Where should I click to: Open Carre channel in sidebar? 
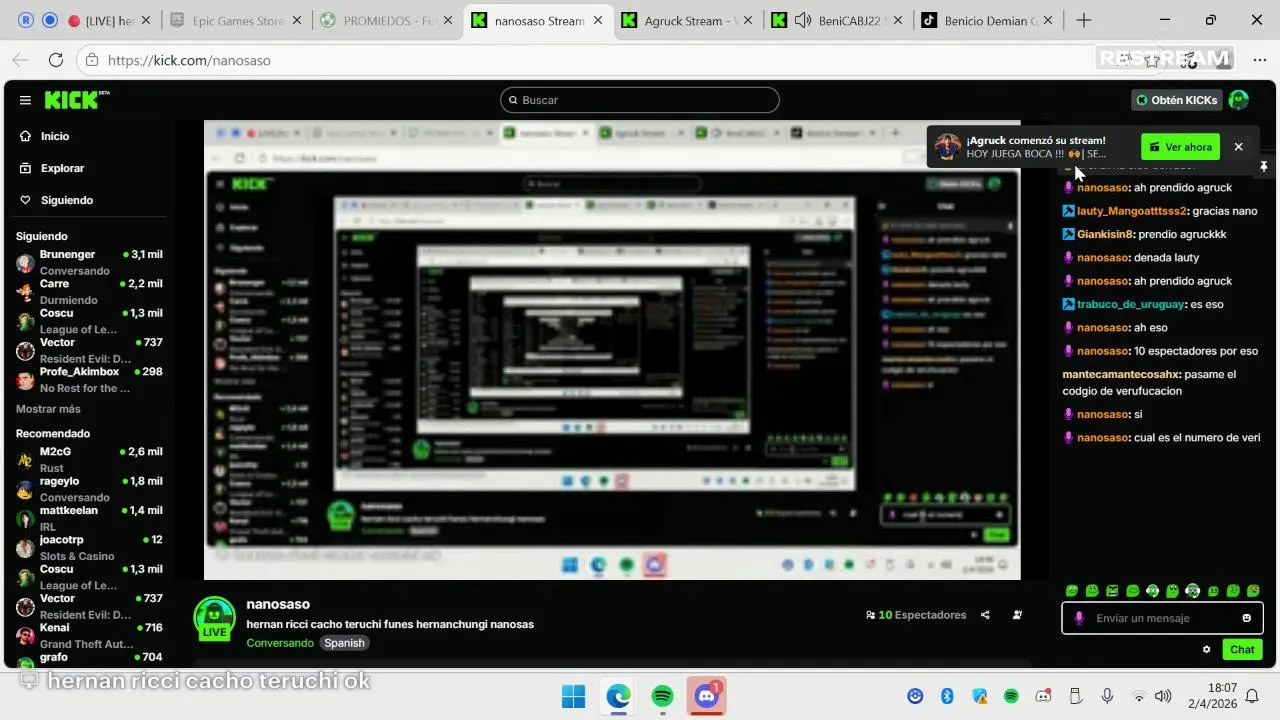[x=90, y=291]
